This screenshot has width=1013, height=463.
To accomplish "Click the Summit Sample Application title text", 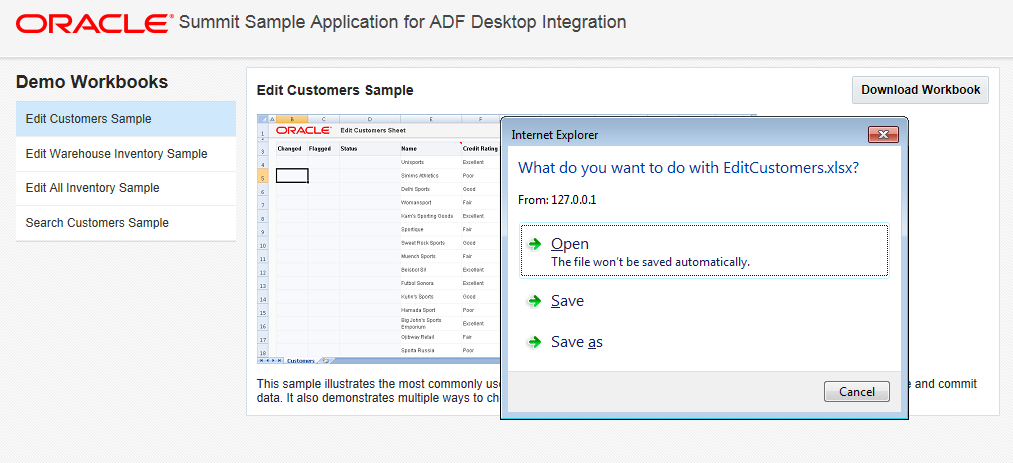I will click(x=402, y=22).
